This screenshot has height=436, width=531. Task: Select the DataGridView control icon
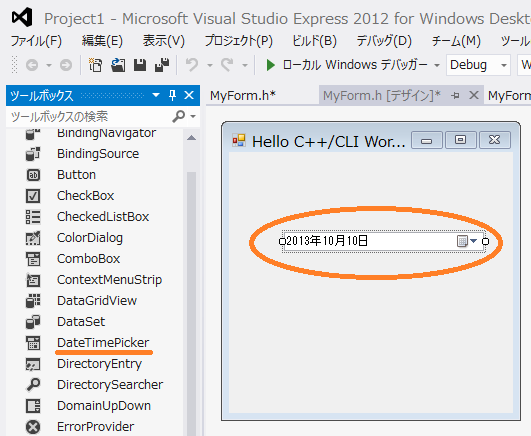[x=33, y=301]
